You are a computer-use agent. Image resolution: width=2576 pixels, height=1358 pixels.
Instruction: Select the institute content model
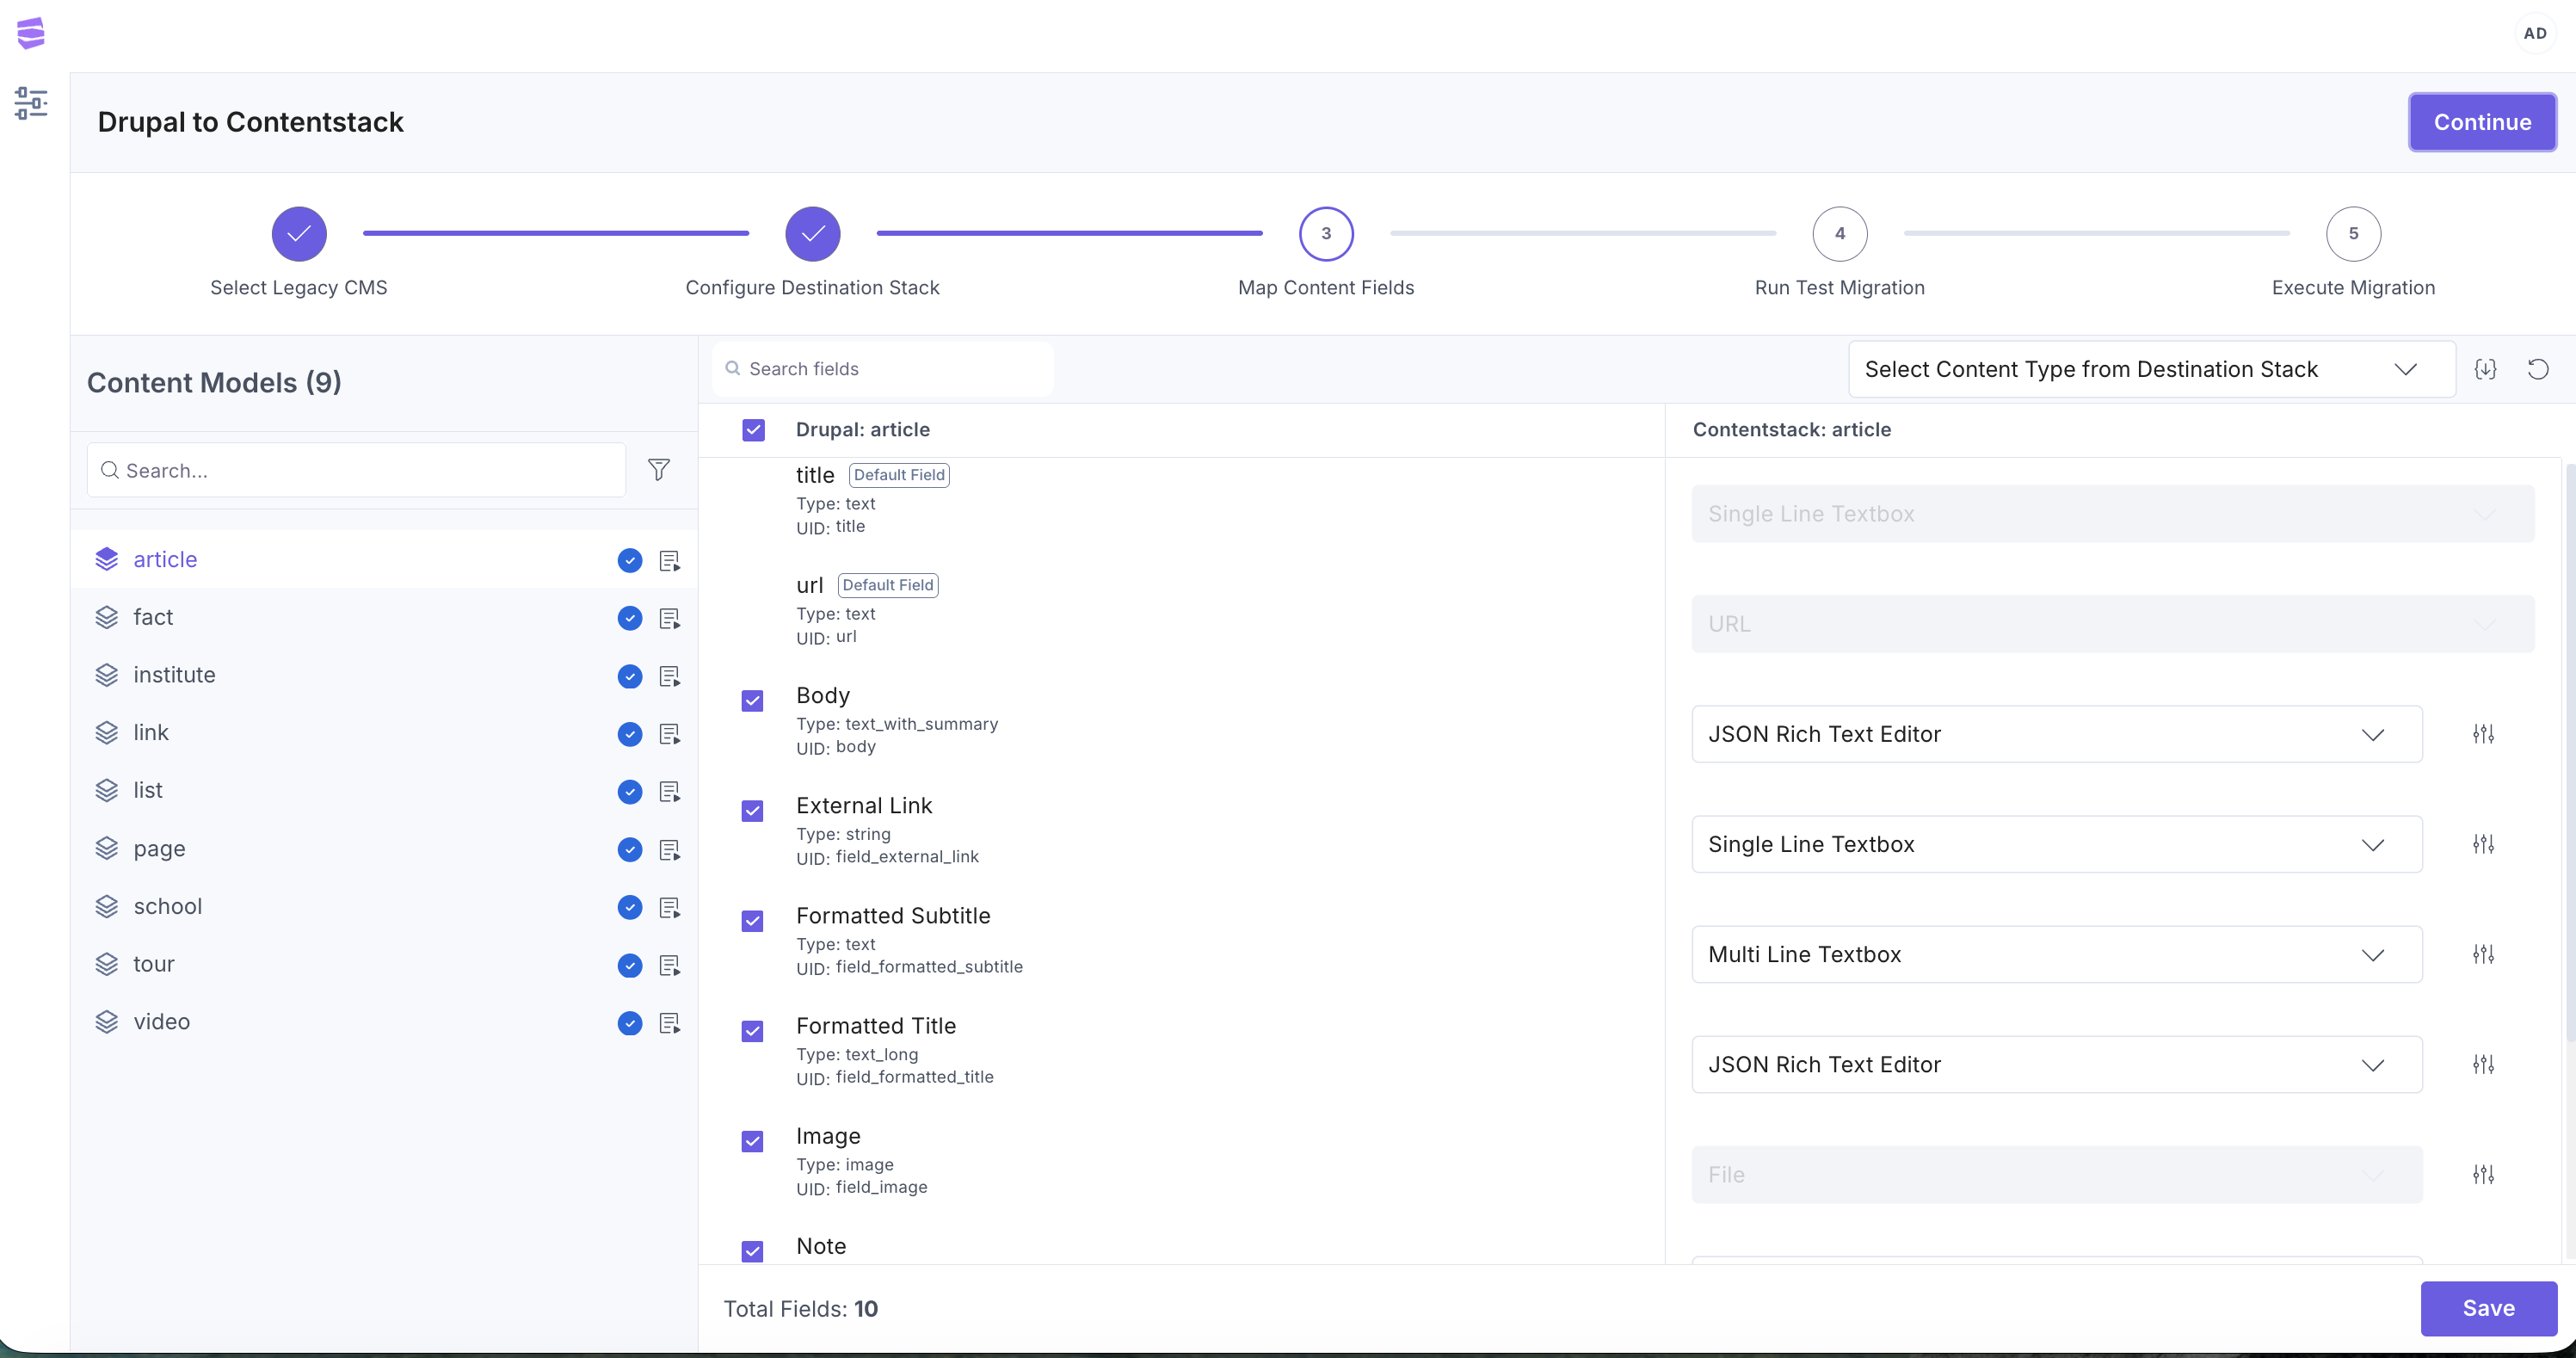(x=384, y=676)
